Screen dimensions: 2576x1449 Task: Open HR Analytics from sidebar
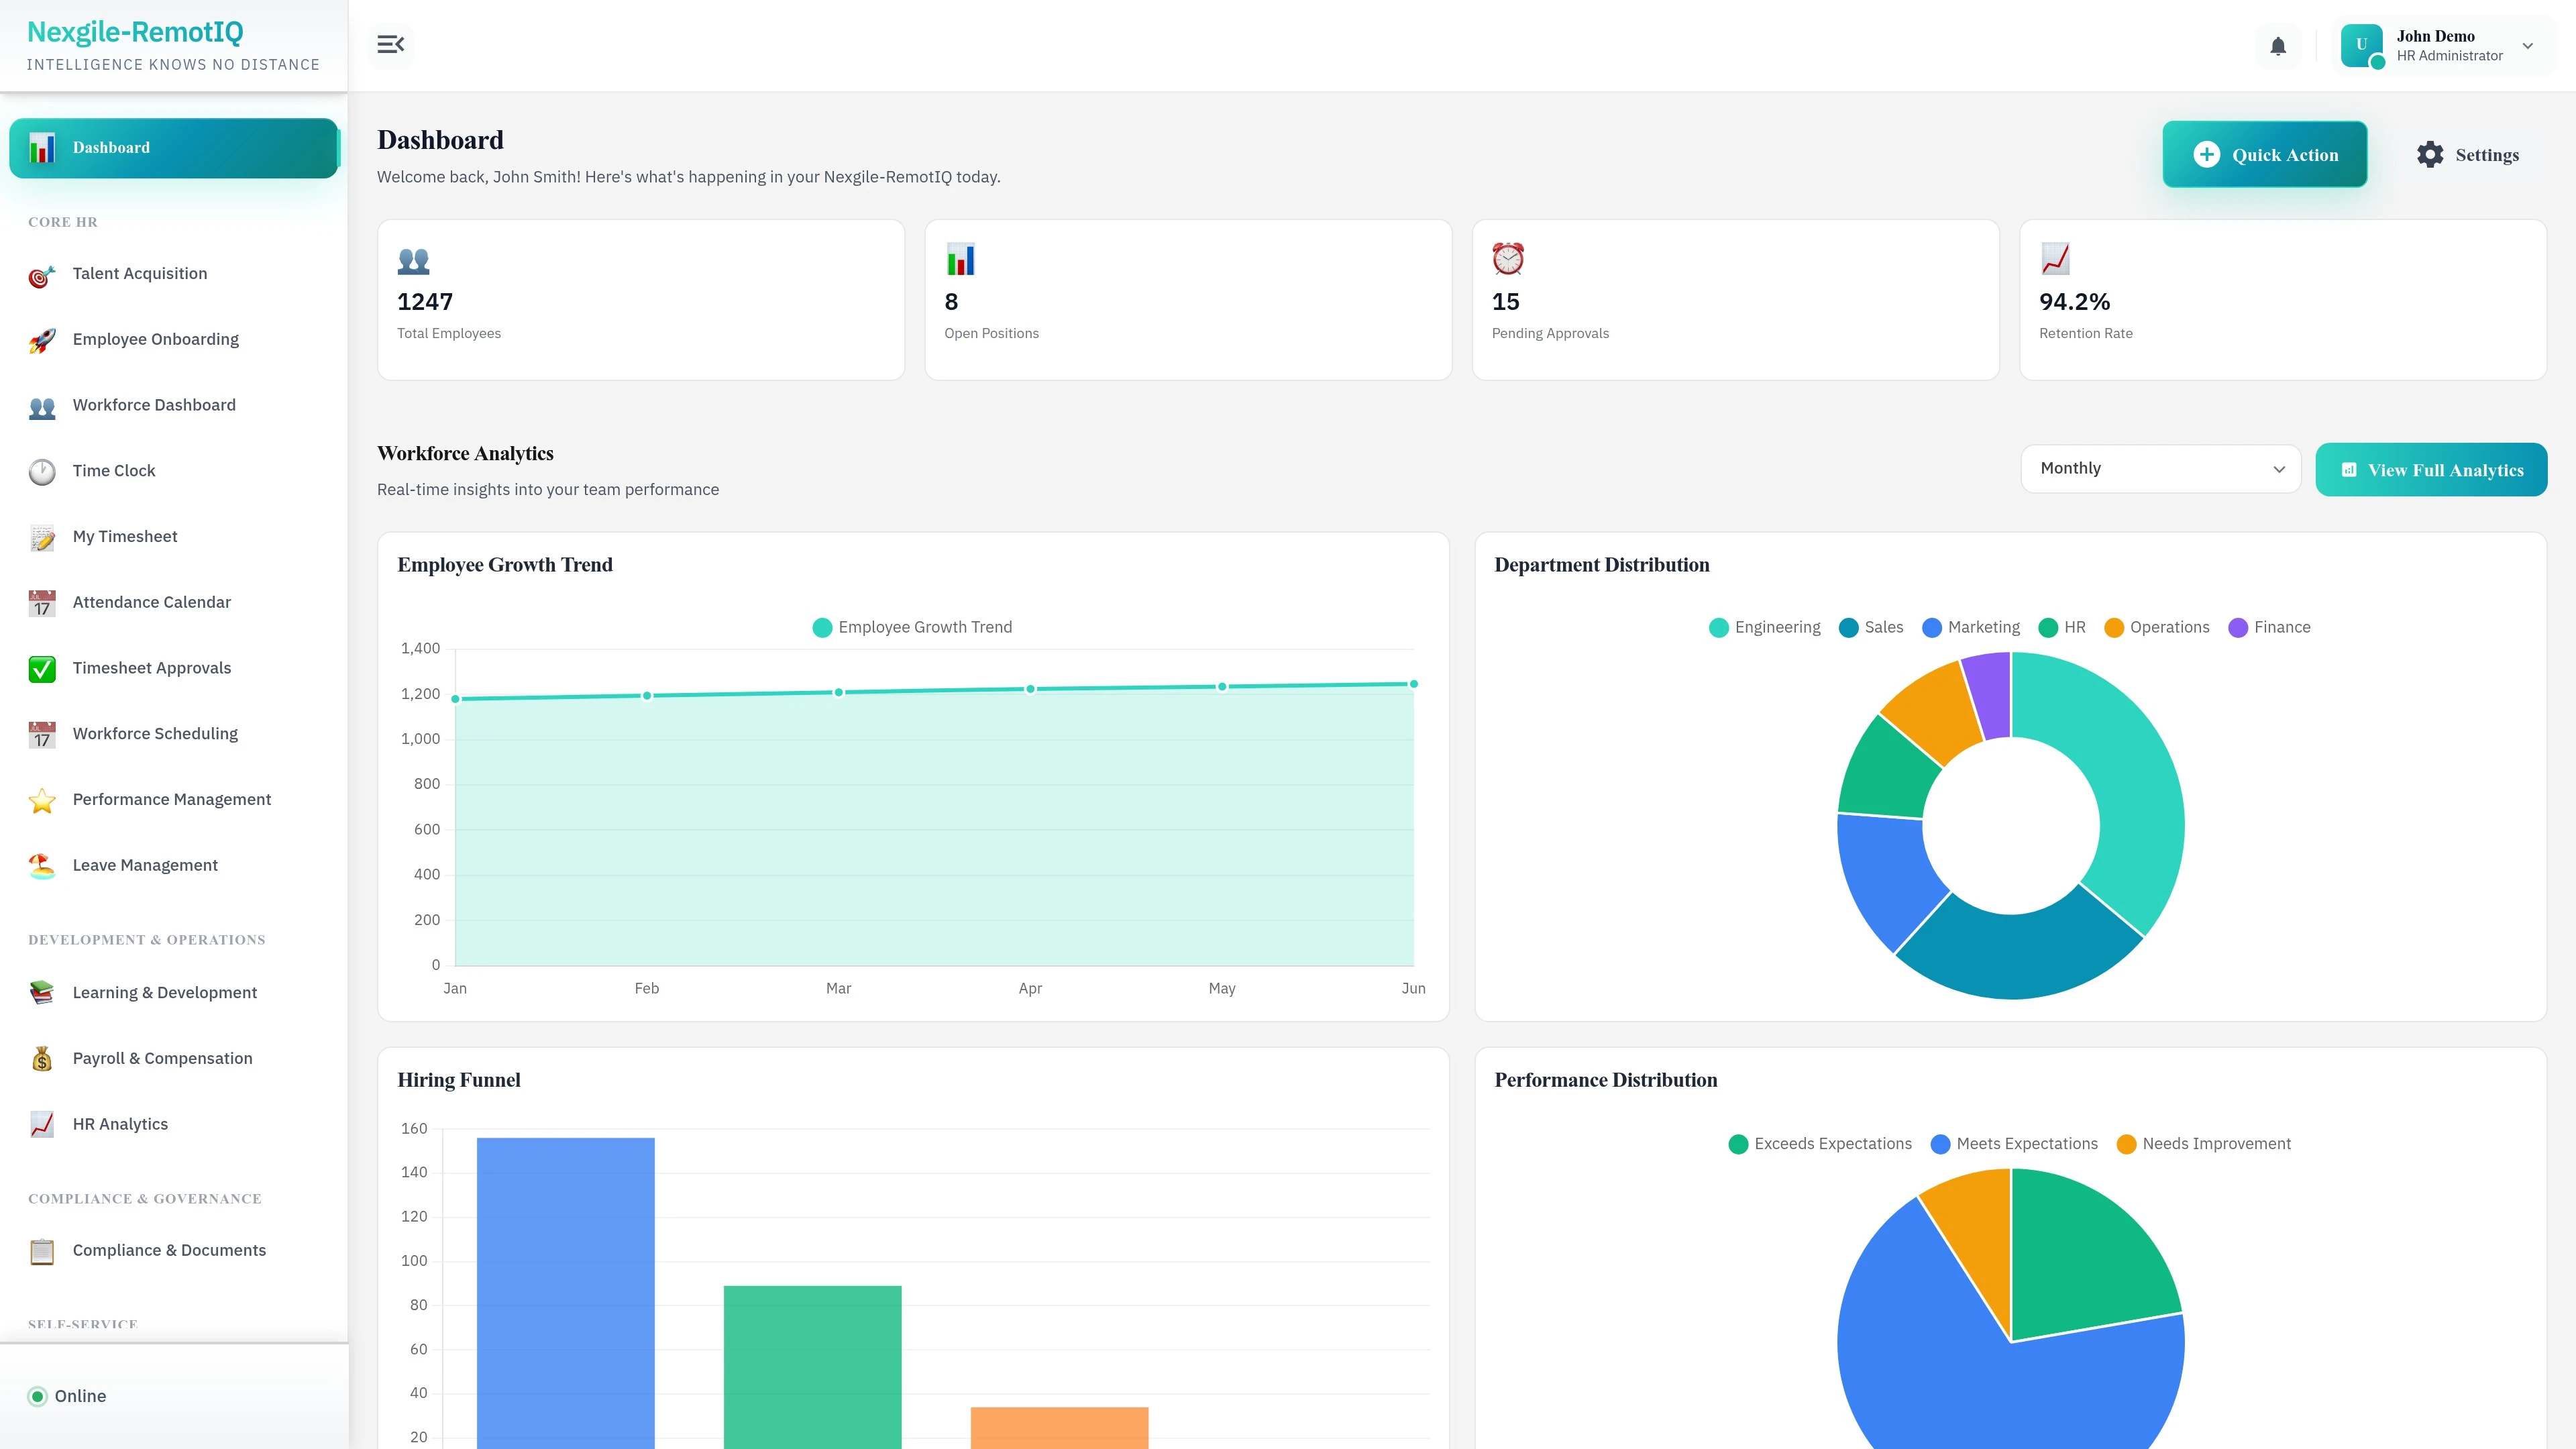pyautogui.click(x=119, y=1124)
